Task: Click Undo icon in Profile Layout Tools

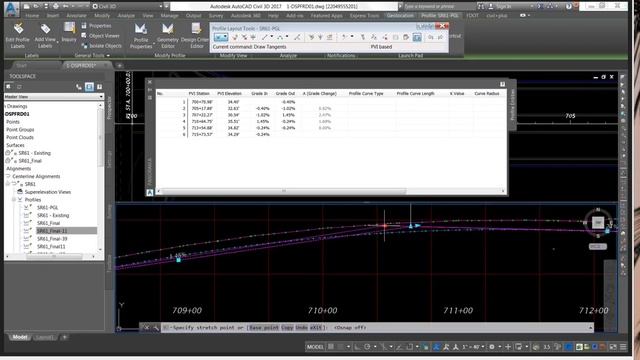Action: pyautogui.click(x=431, y=37)
